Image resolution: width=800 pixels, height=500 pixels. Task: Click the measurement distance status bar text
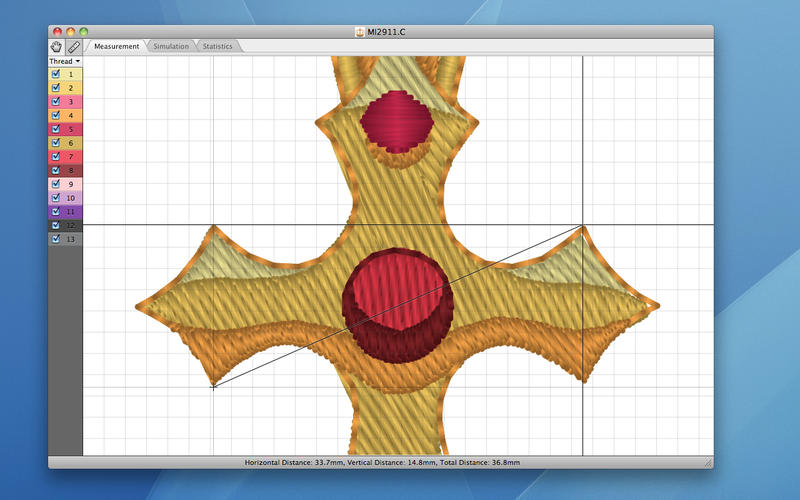click(x=382, y=463)
